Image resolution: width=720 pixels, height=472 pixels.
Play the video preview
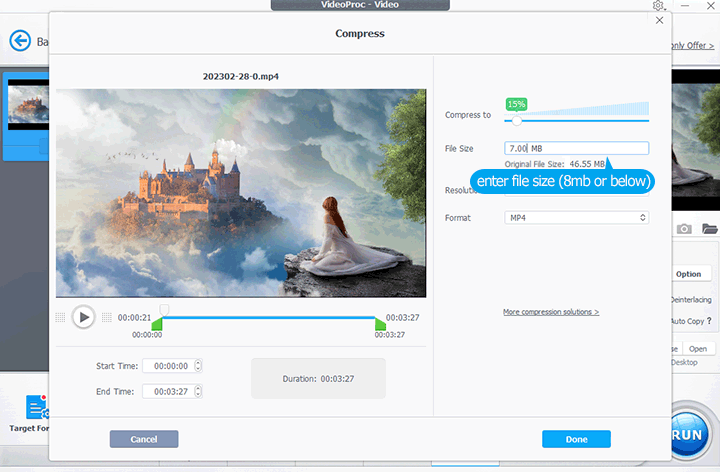(x=84, y=317)
